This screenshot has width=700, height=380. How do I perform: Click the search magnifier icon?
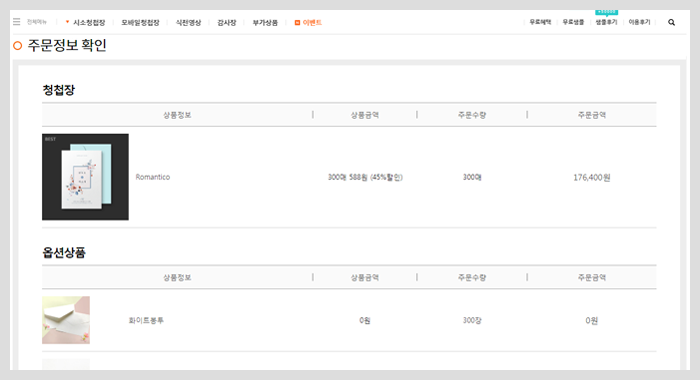(671, 22)
